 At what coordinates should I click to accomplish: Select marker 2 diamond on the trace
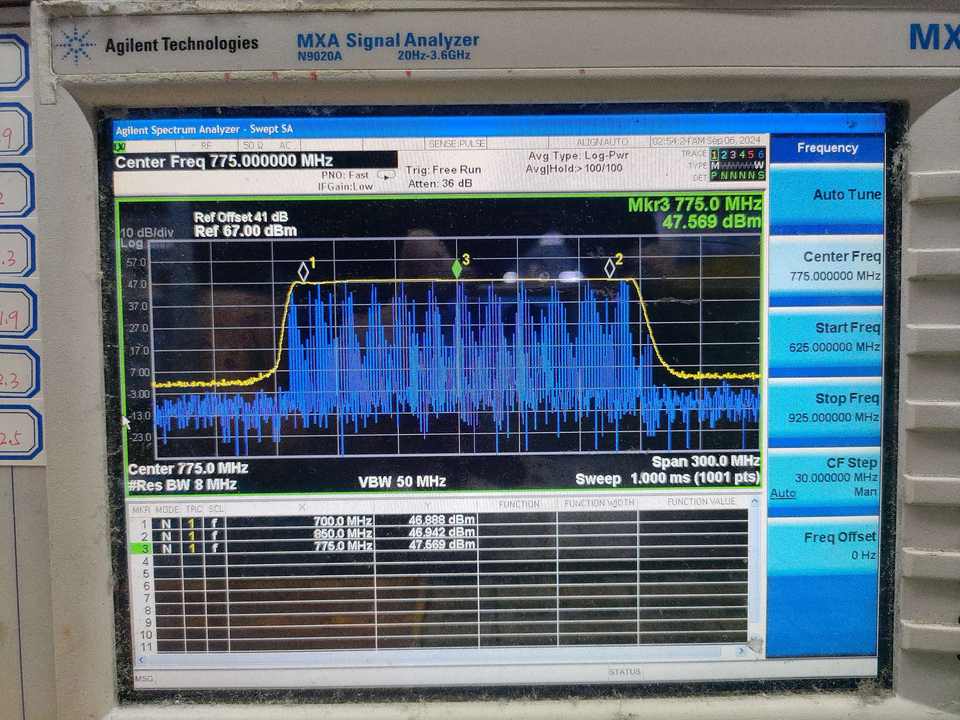(x=609, y=268)
